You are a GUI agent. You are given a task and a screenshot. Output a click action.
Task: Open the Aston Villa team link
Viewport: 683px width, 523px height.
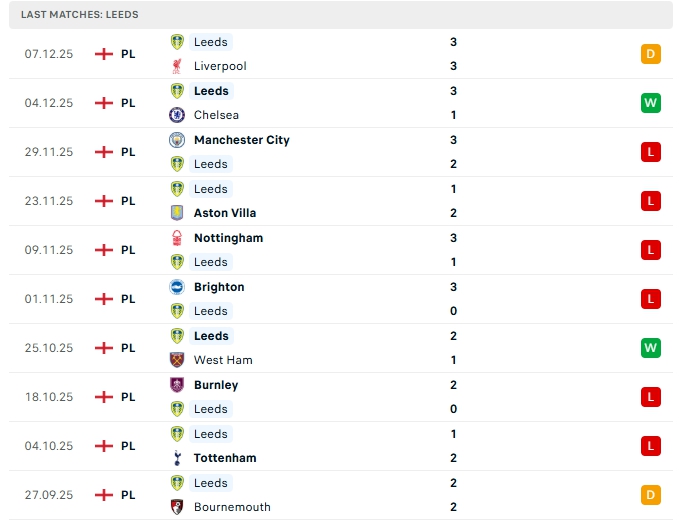[225, 213]
